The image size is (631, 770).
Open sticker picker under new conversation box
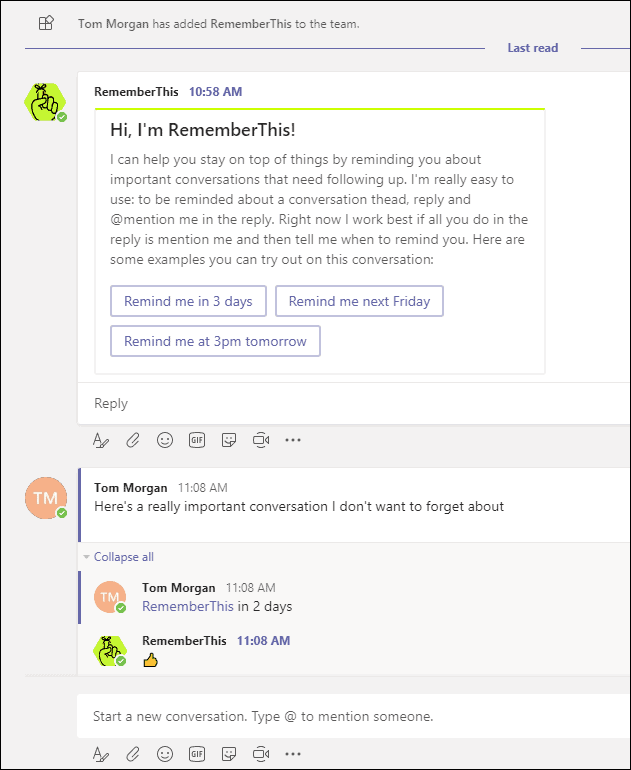pyautogui.click(x=229, y=754)
